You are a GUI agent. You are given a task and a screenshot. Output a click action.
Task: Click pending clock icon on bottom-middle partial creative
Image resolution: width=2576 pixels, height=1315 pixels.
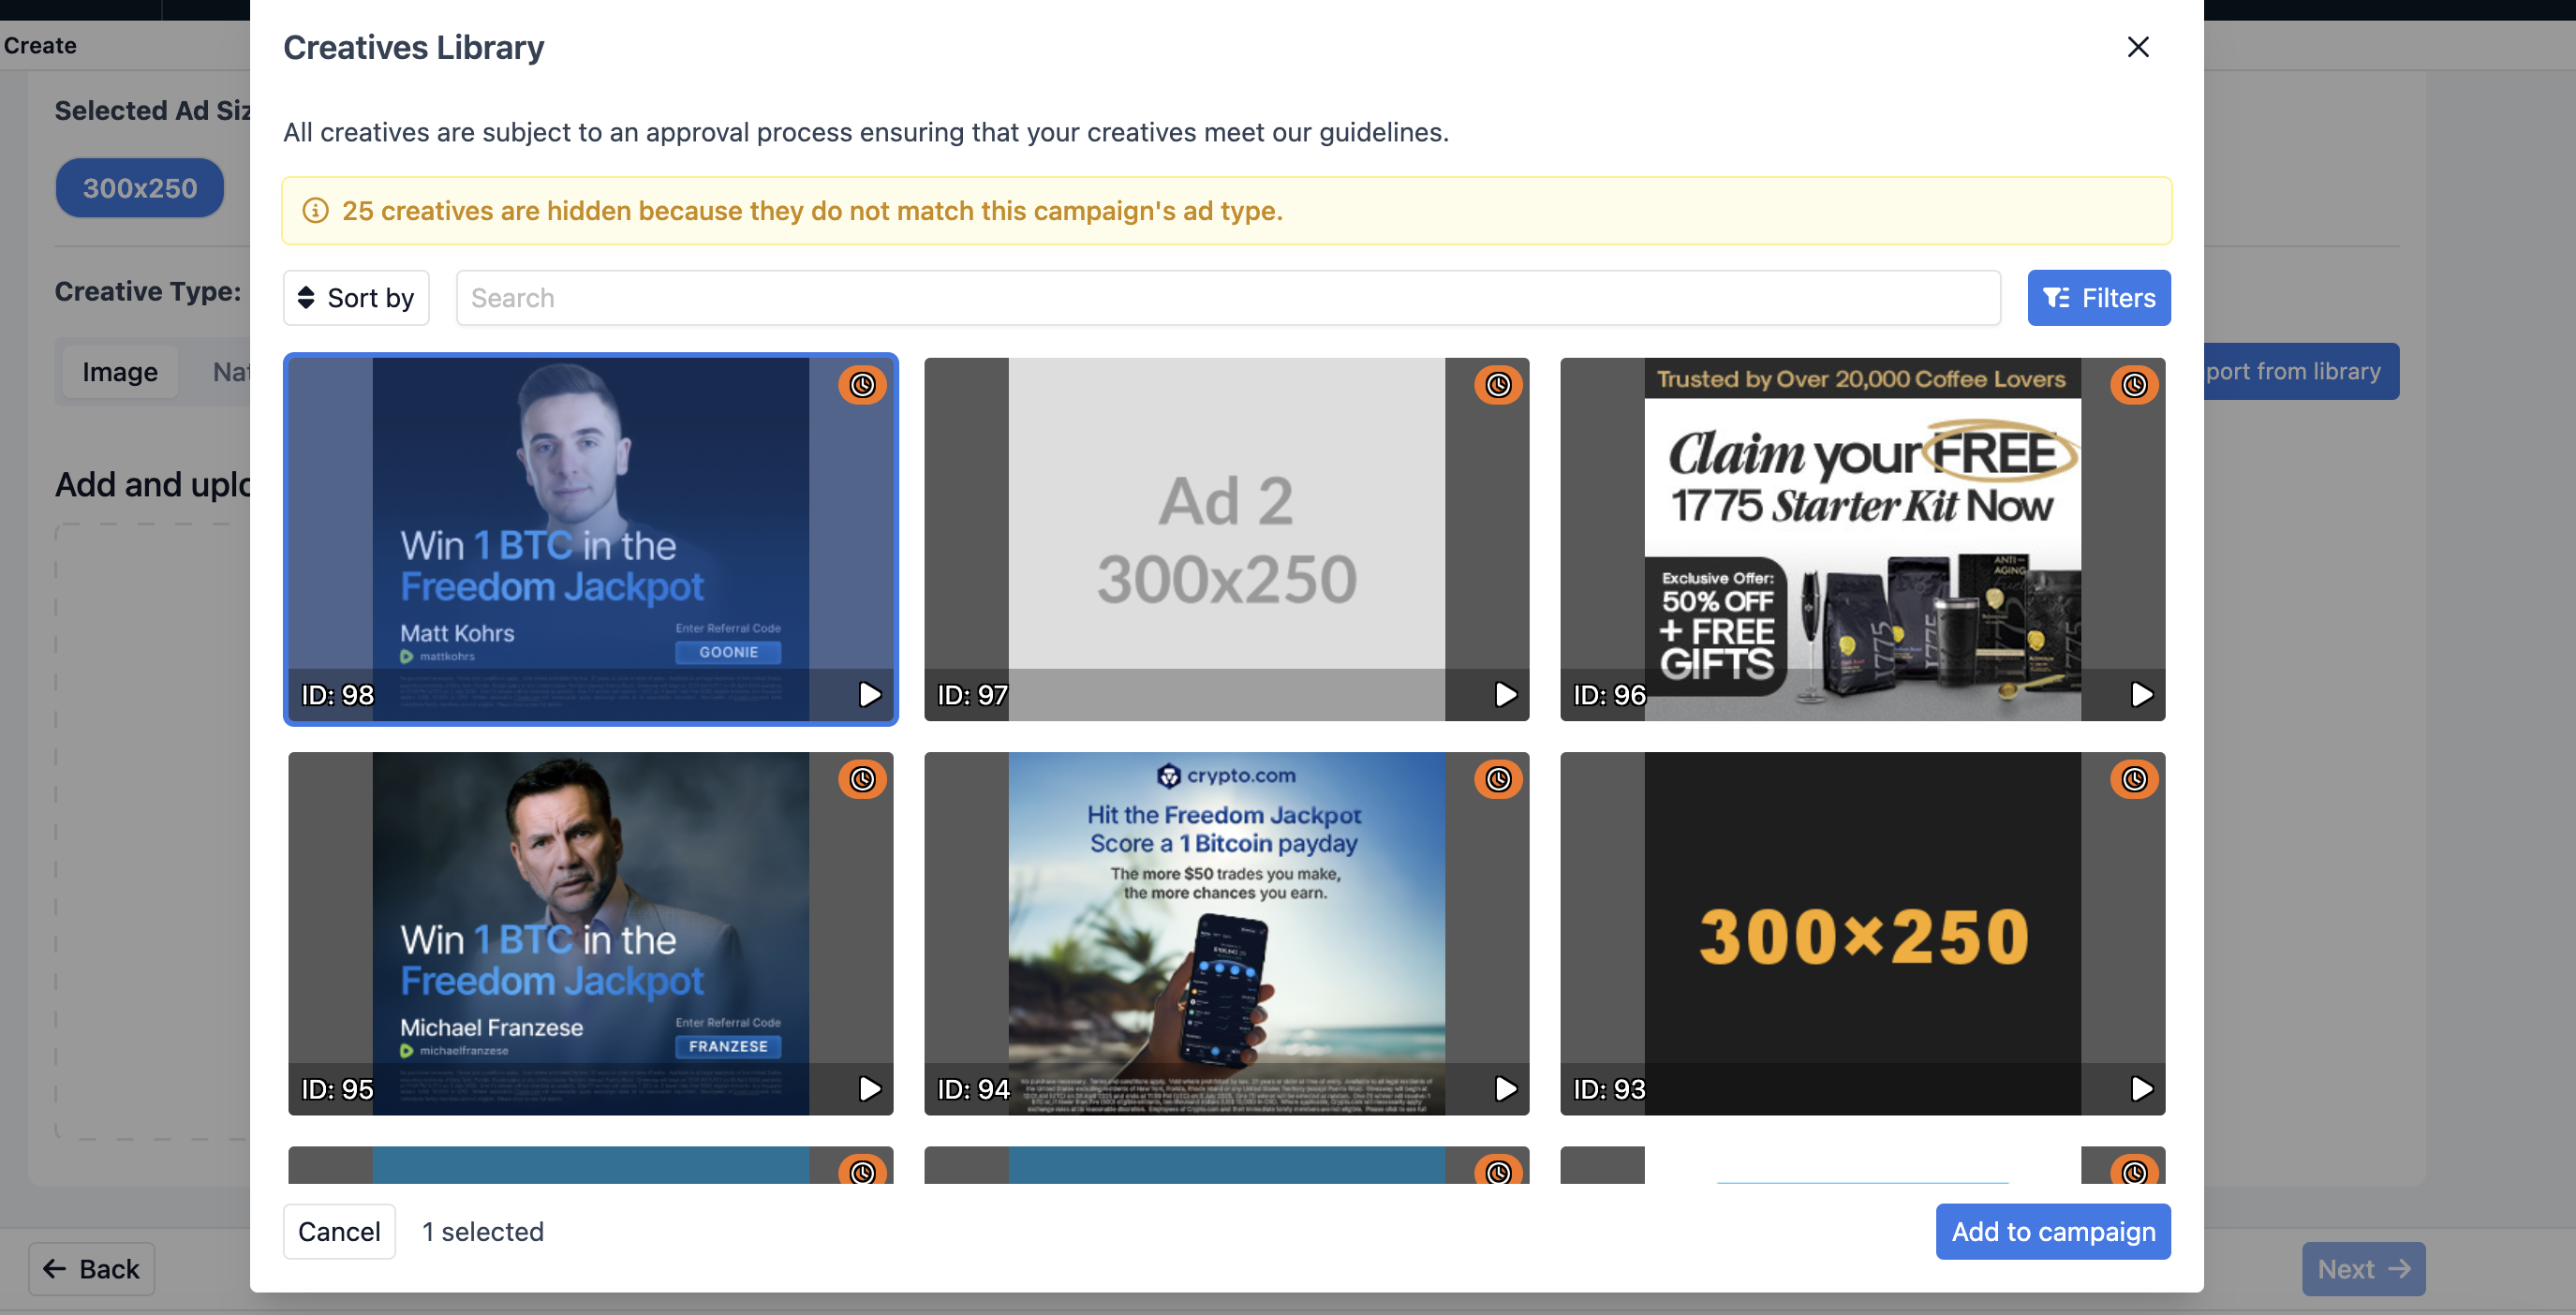coord(1498,1169)
